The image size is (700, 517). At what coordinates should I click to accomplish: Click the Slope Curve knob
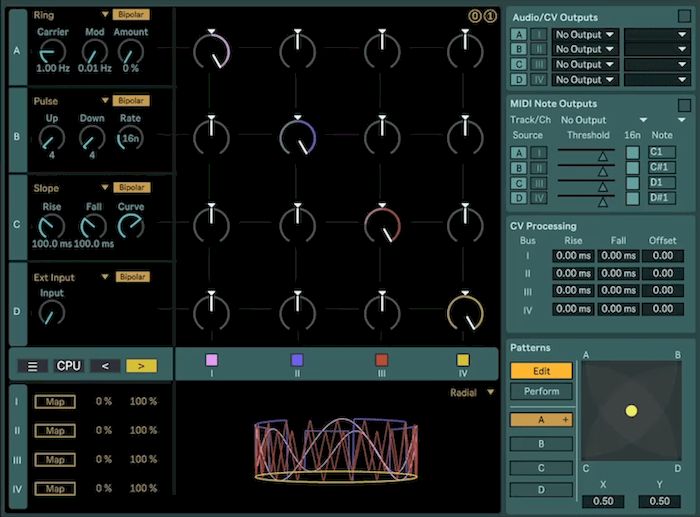130,226
